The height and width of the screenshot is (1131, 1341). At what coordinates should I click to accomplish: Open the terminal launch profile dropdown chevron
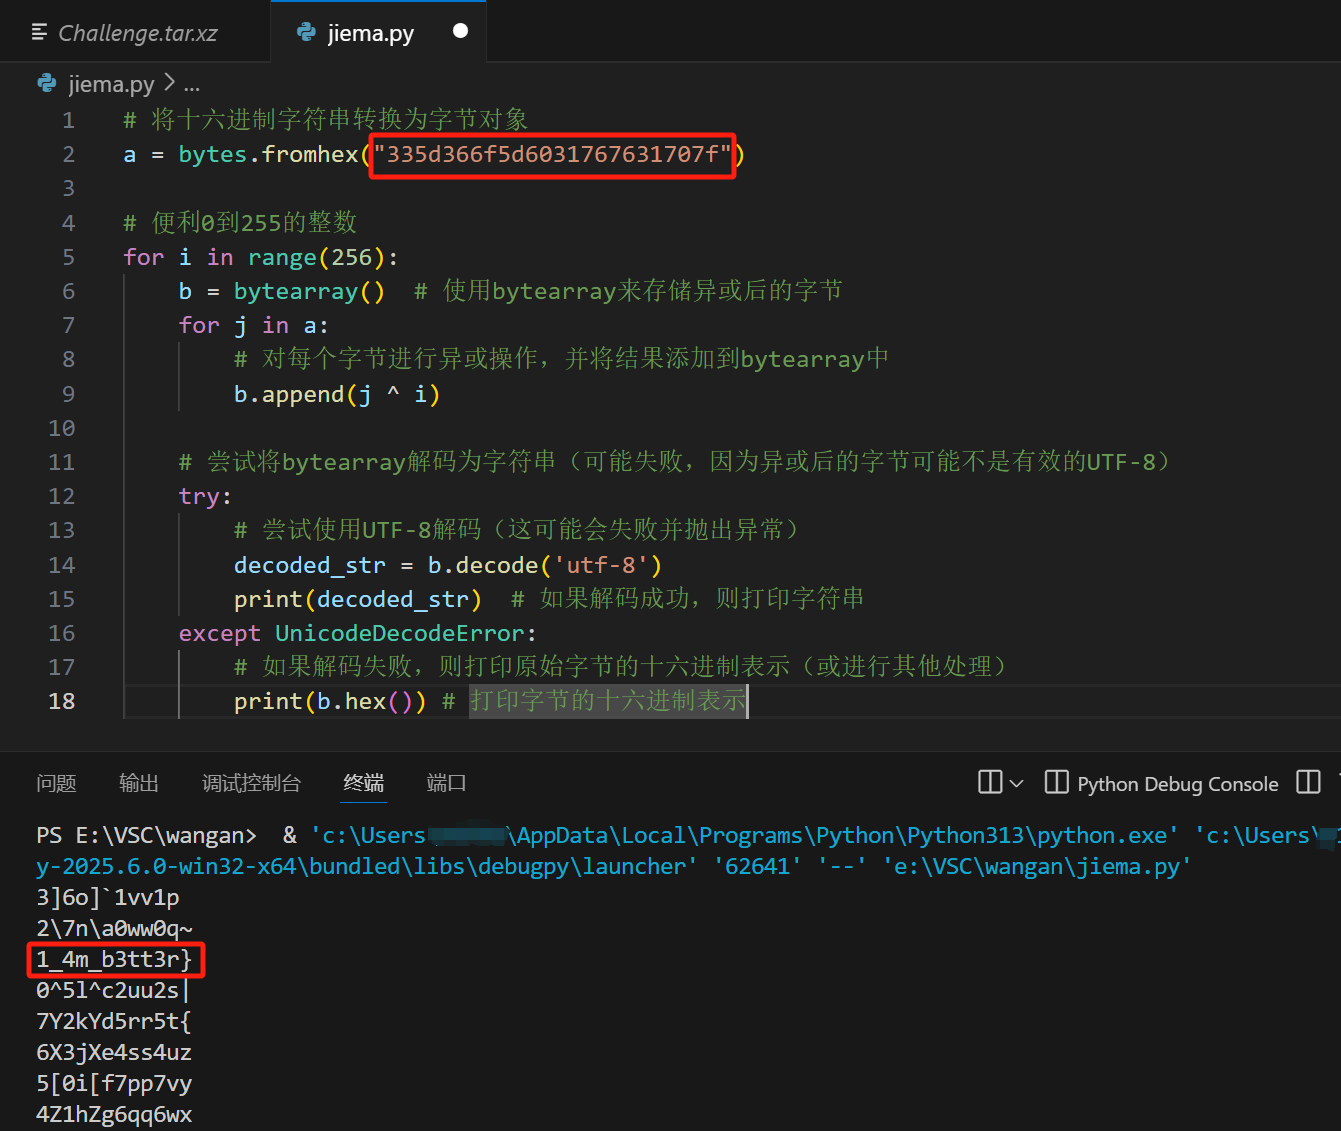(x=1017, y=783)
